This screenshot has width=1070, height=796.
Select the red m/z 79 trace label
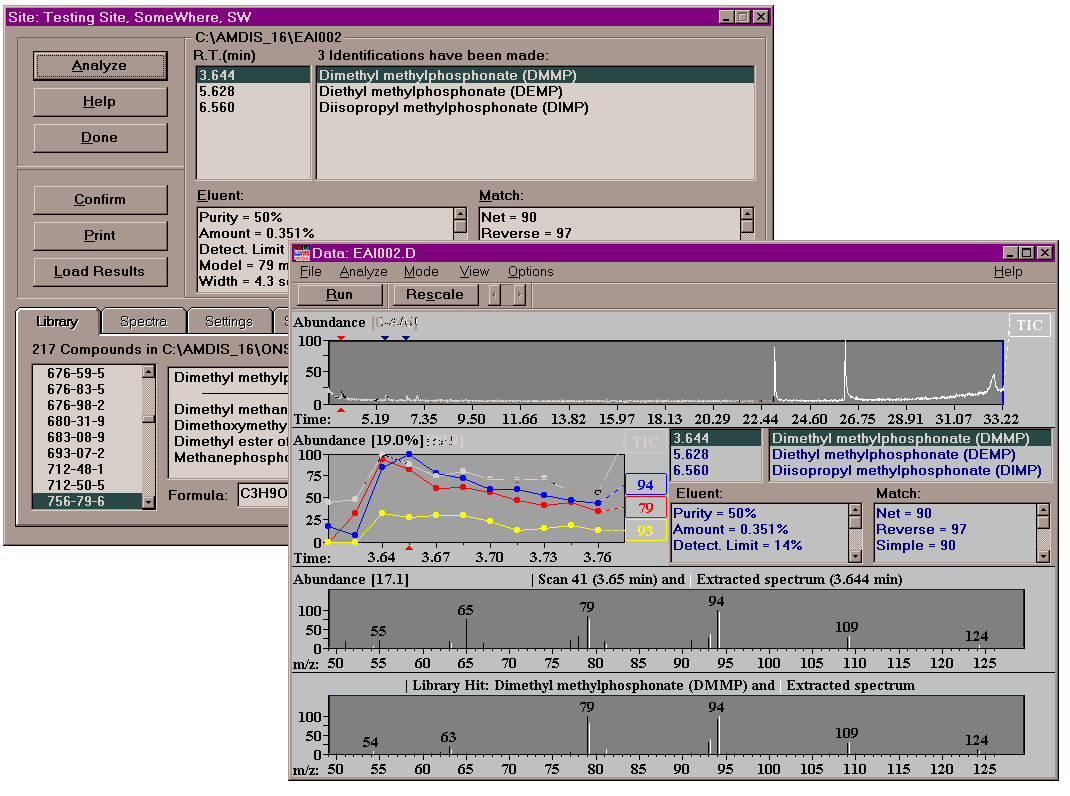pyautogui.click(x=645, y=508)
